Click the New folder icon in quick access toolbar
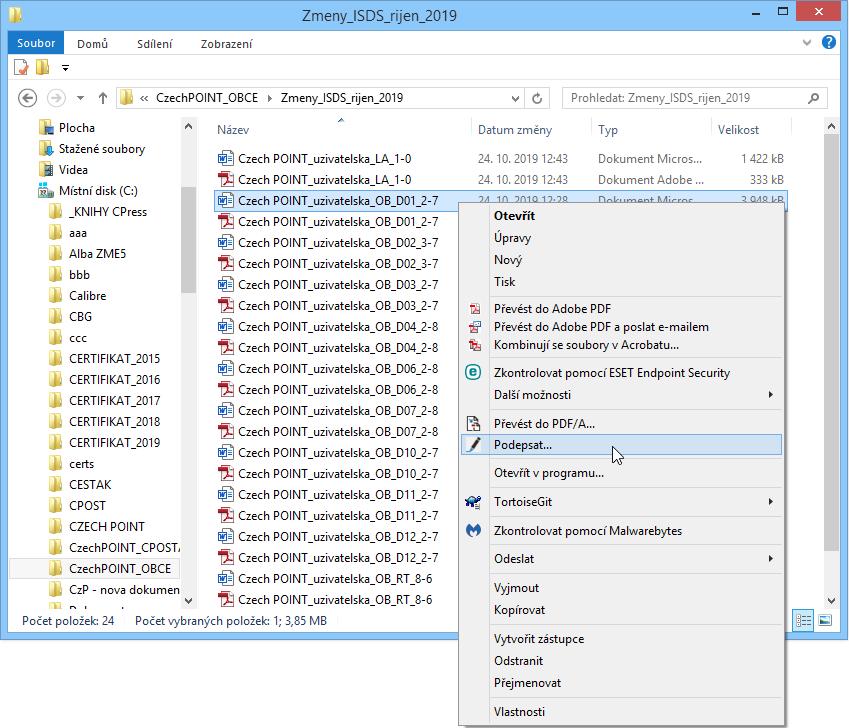This screenshot has height=728, width=849. click(42, 67)
